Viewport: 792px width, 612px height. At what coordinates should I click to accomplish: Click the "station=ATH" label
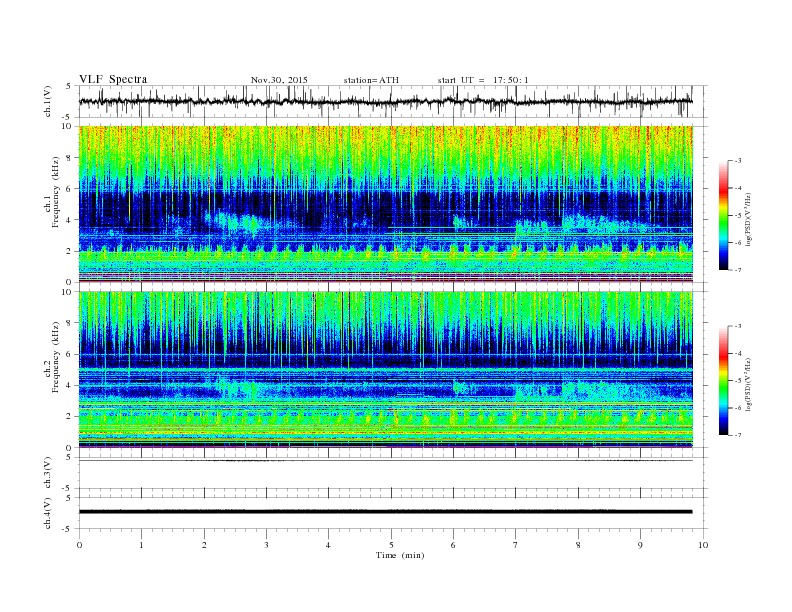click(371, 80)
